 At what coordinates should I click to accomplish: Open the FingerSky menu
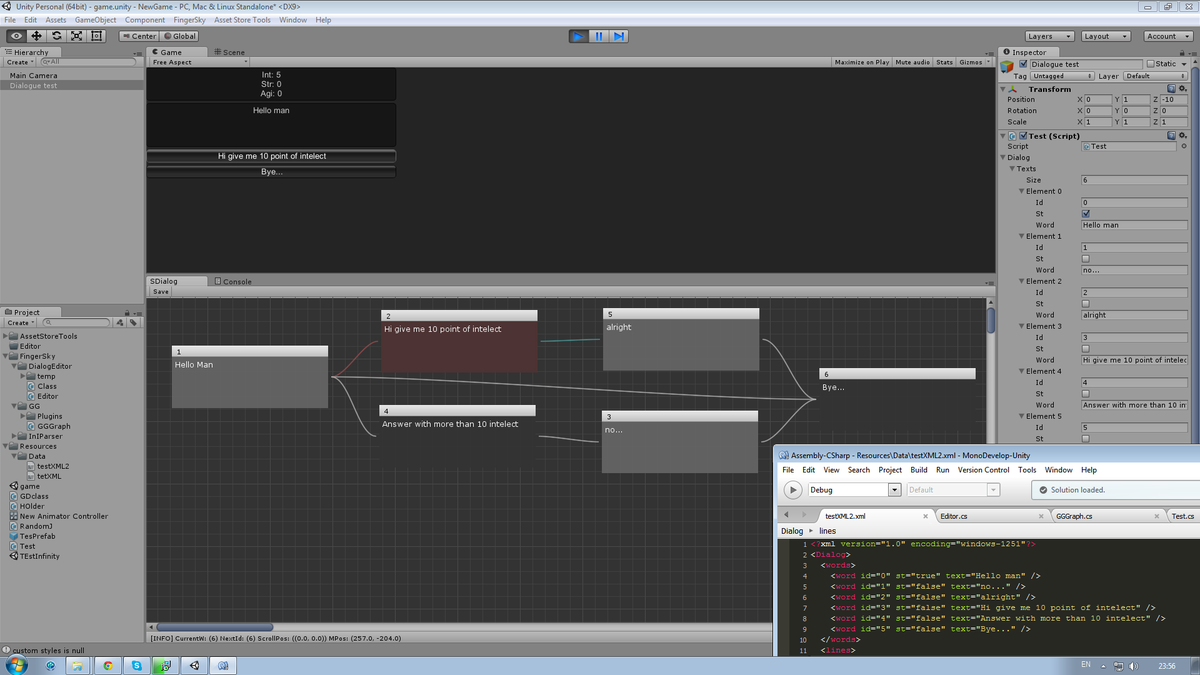[x=189, y=20]
